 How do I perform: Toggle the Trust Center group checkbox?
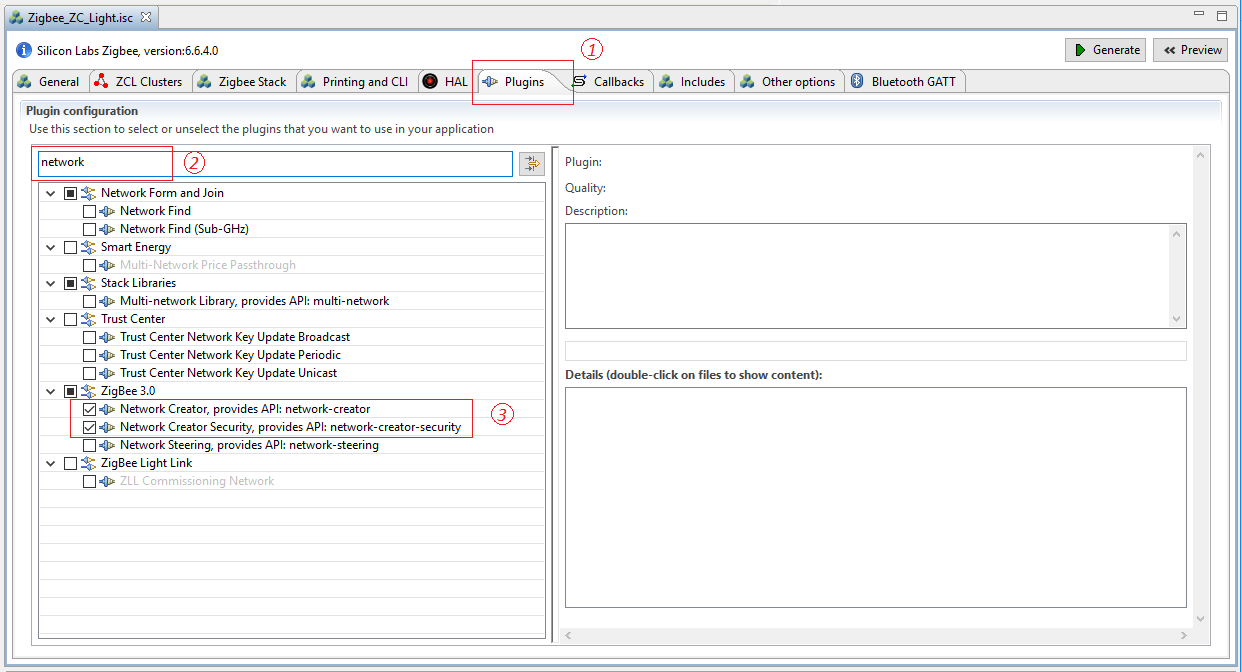[70, 319]
